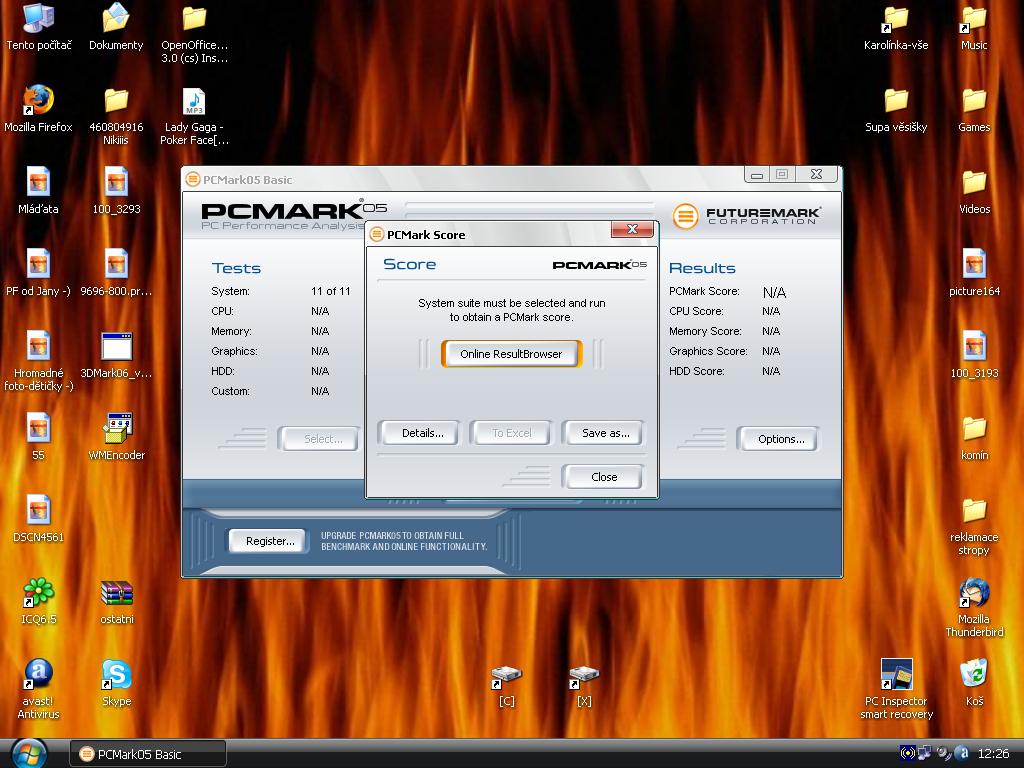Open the komín folder
1024x768 pixels.
[974, 436]
